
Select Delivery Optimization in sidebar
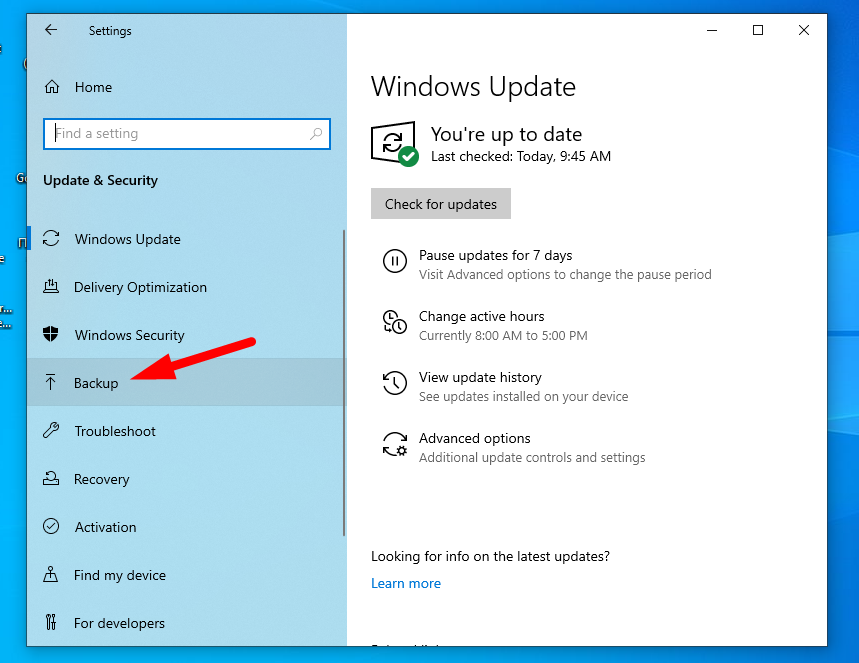(x=140, y=287)
